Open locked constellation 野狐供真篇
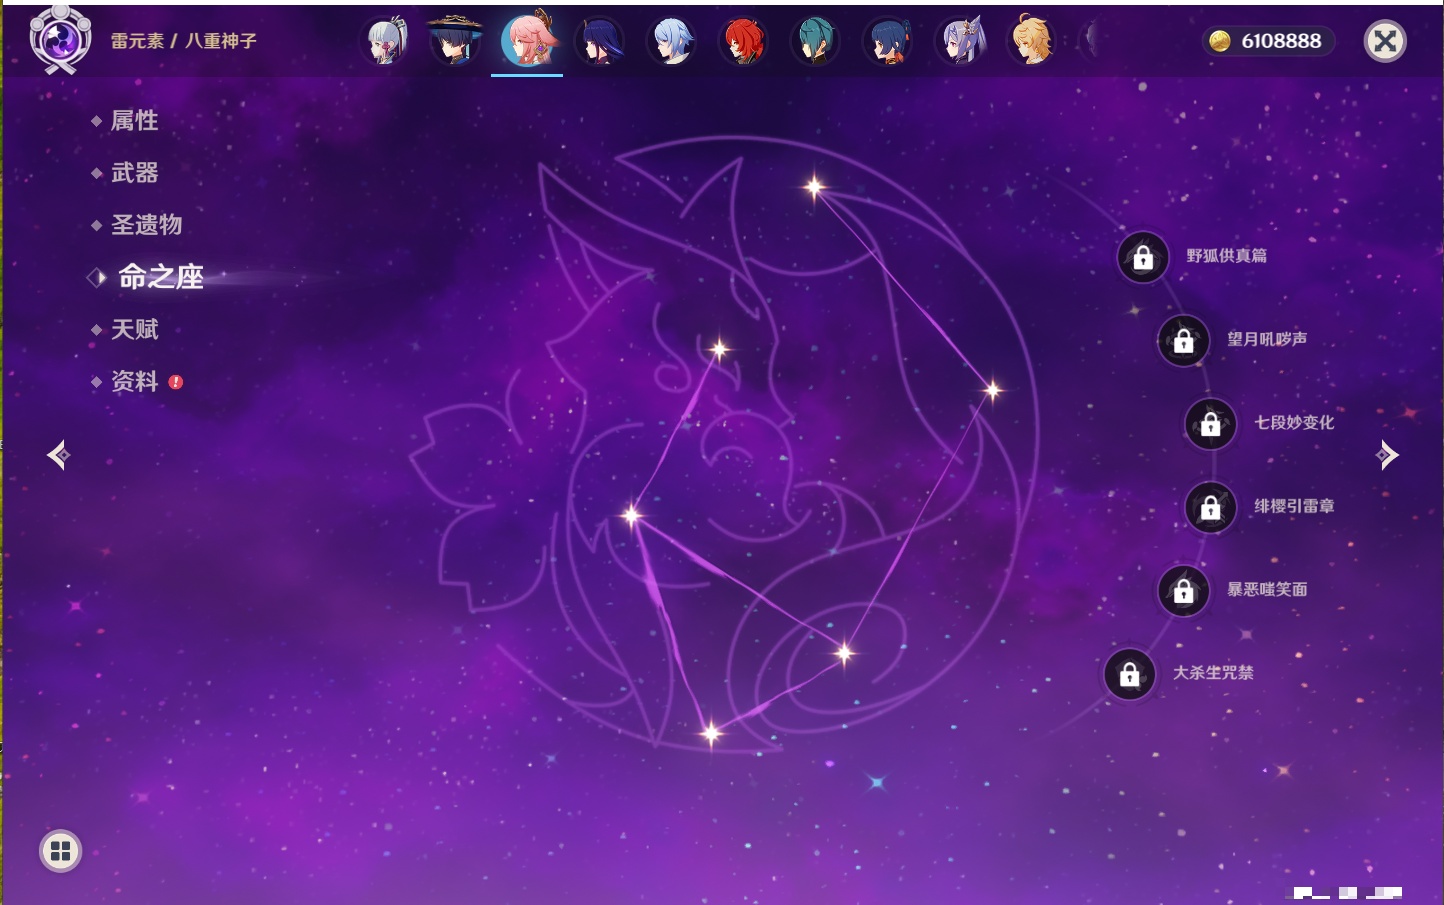This screenshot has height=905, width=1444. point(1143,257)
